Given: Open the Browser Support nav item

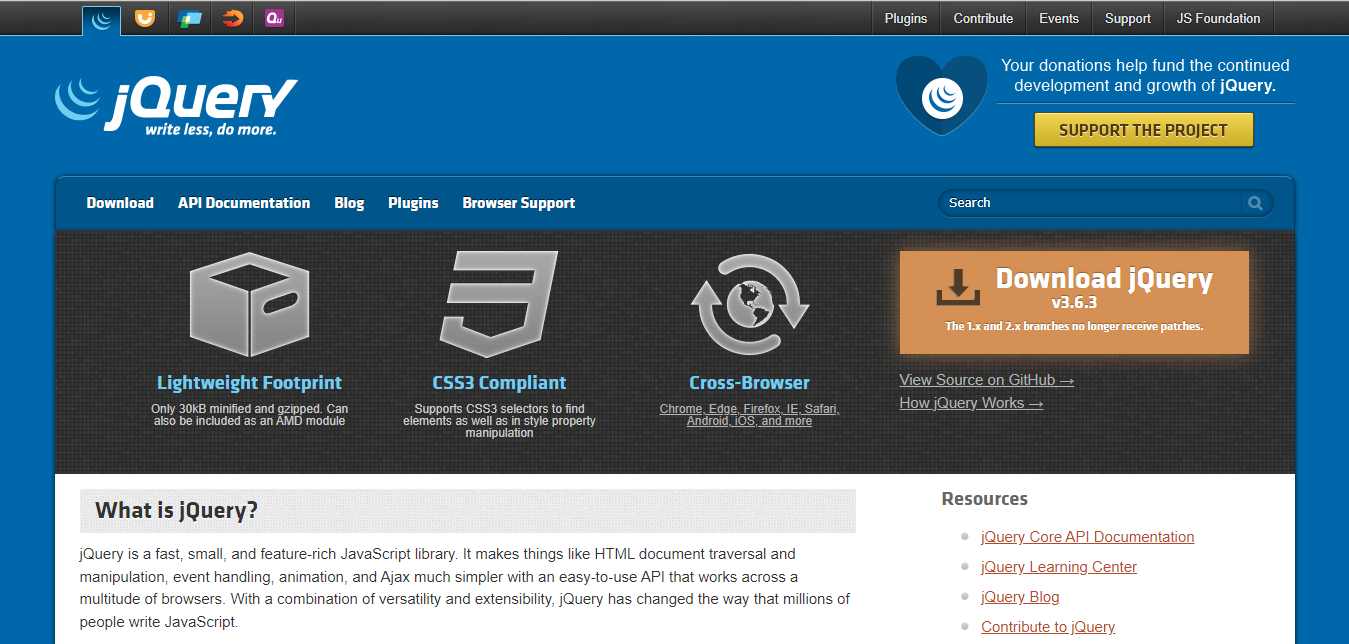Looking at the screenshot, I should pos(519,203).
